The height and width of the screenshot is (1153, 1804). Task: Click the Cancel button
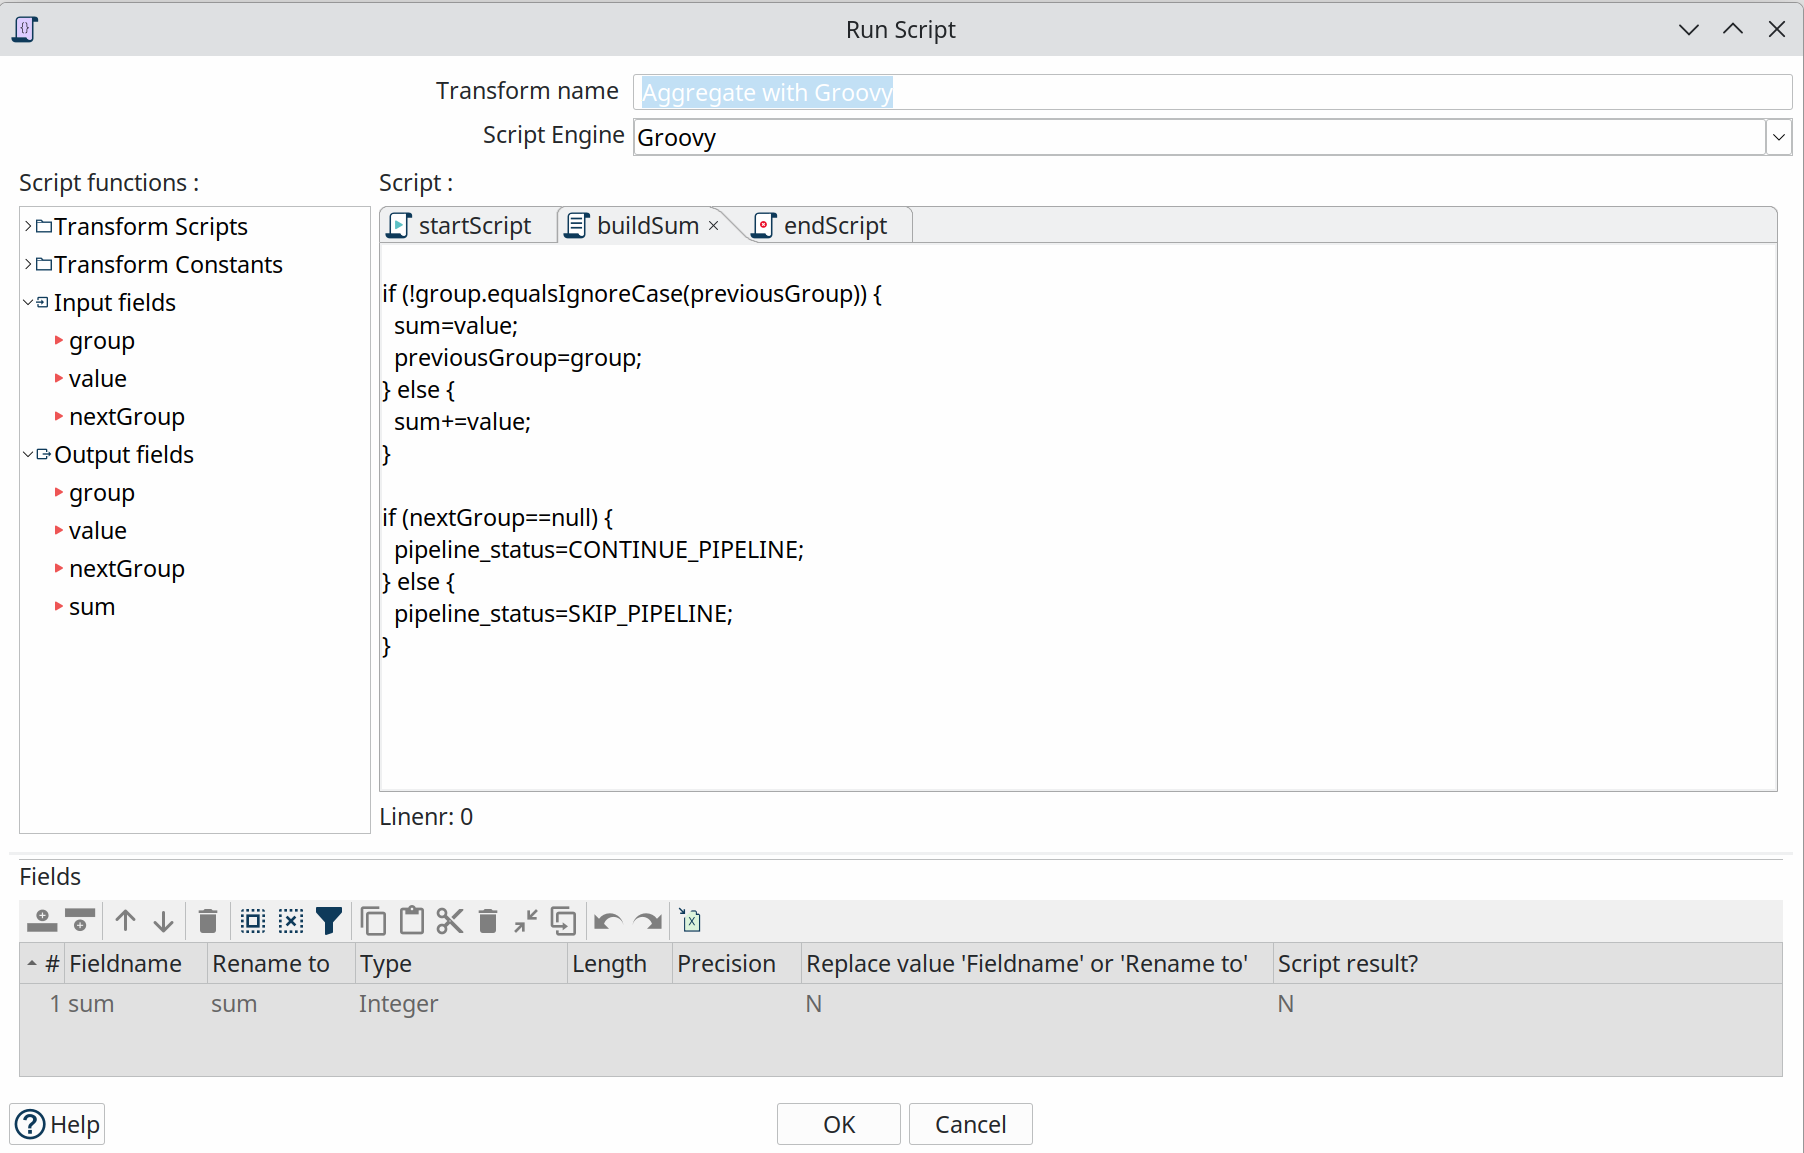[x=970, y=1125]
